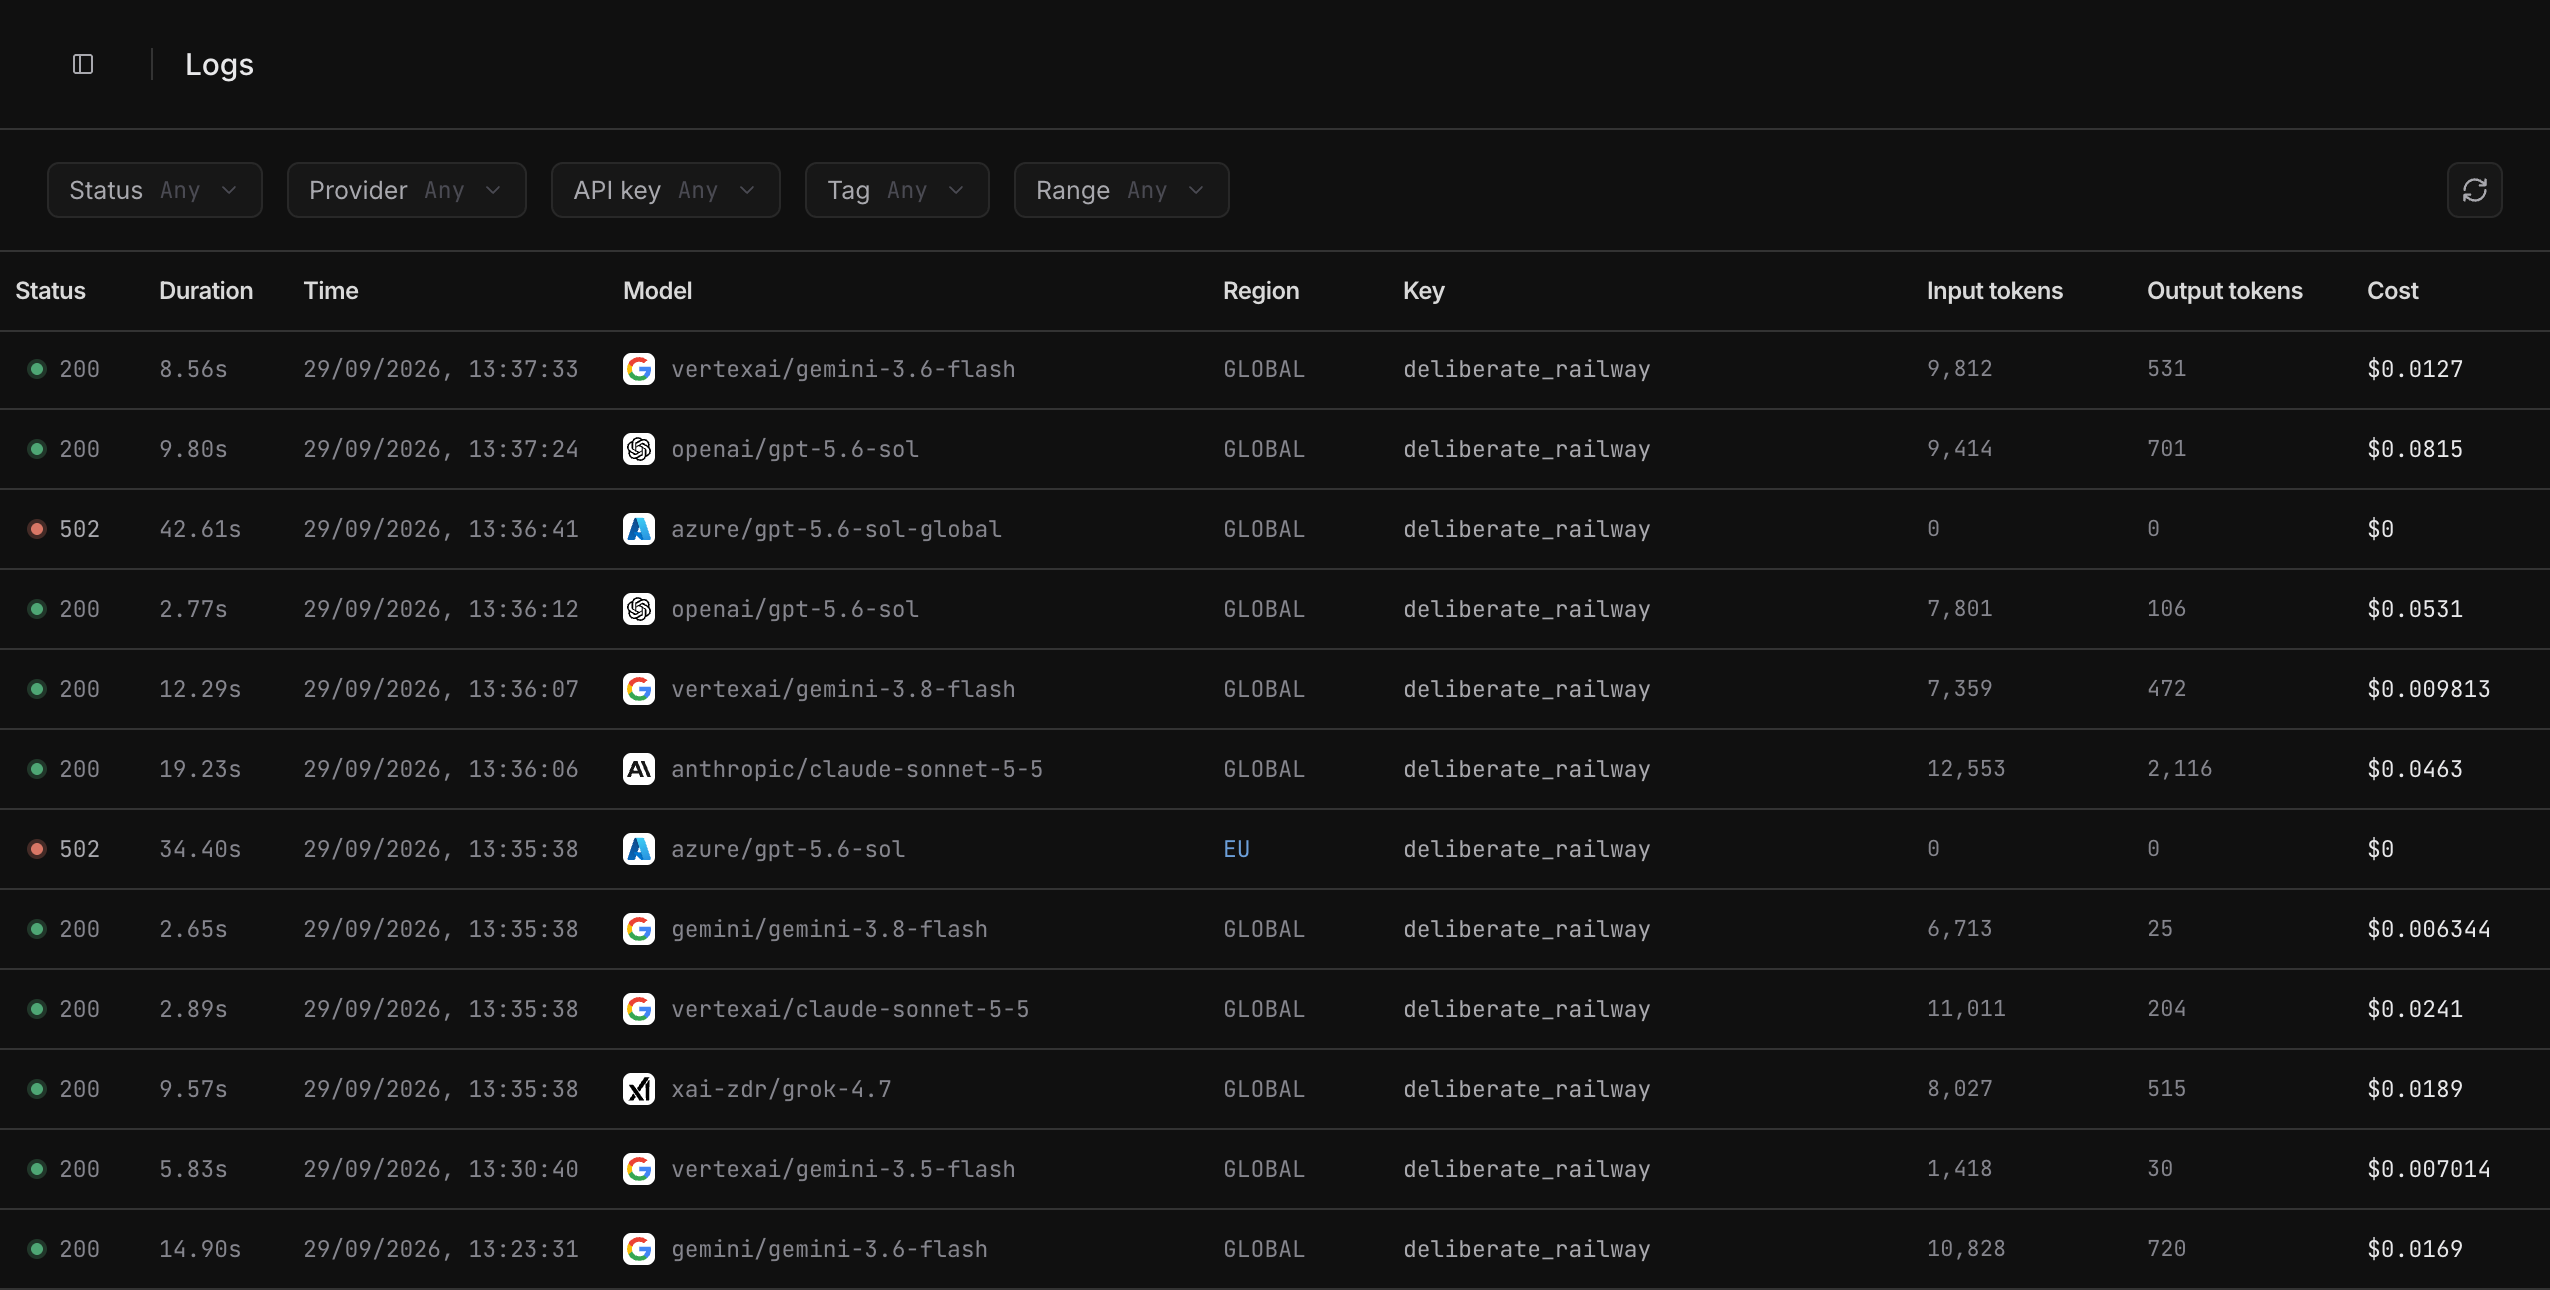This screenshot has height=1290, width=2550.
Task: Toggle the sidebar panel icon
Action: click(83, 64)
